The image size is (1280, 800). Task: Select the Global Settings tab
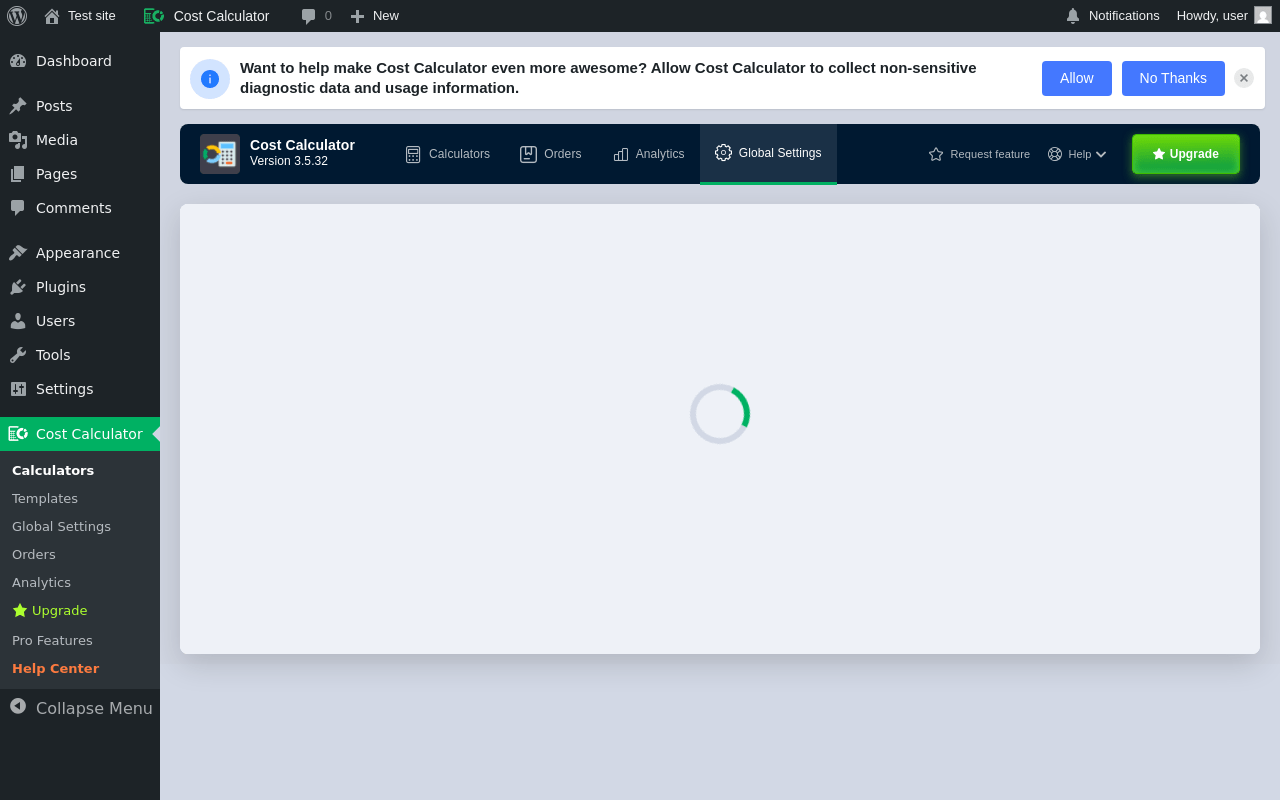tap(768, 153)
